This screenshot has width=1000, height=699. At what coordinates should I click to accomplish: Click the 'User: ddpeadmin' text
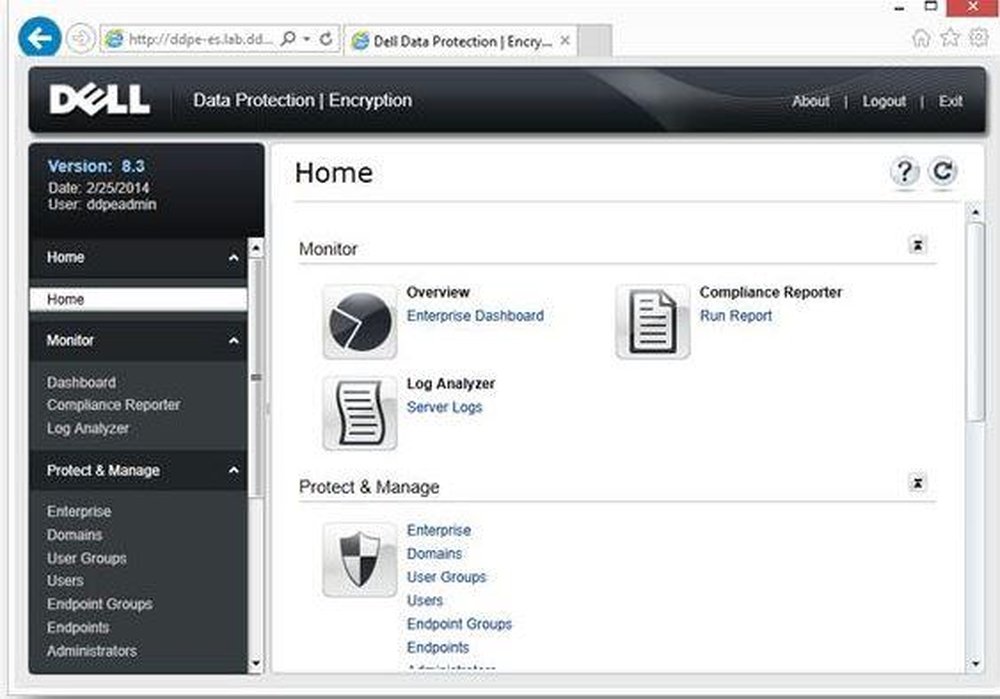pos(102,205)
